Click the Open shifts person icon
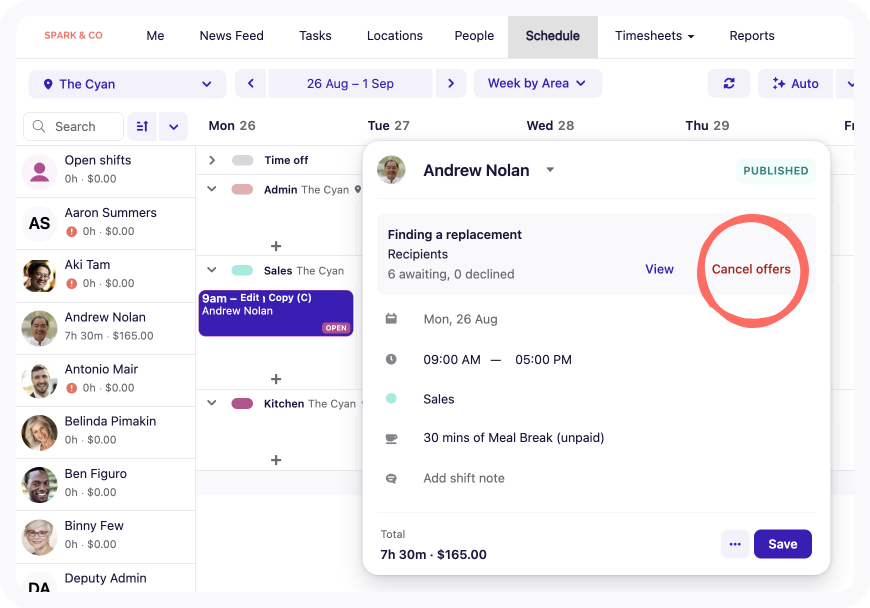This screenshot has width=870, height=608. point(39,171)
